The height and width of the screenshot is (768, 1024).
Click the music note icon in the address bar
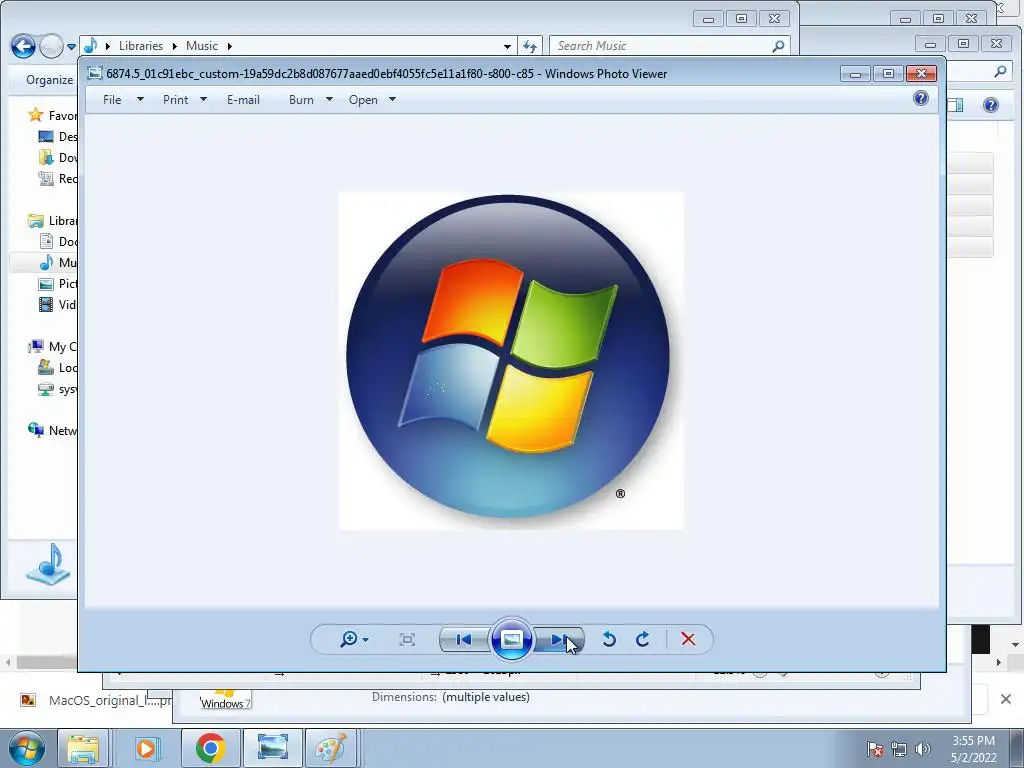pyautogui.click(x=91, y=46)
